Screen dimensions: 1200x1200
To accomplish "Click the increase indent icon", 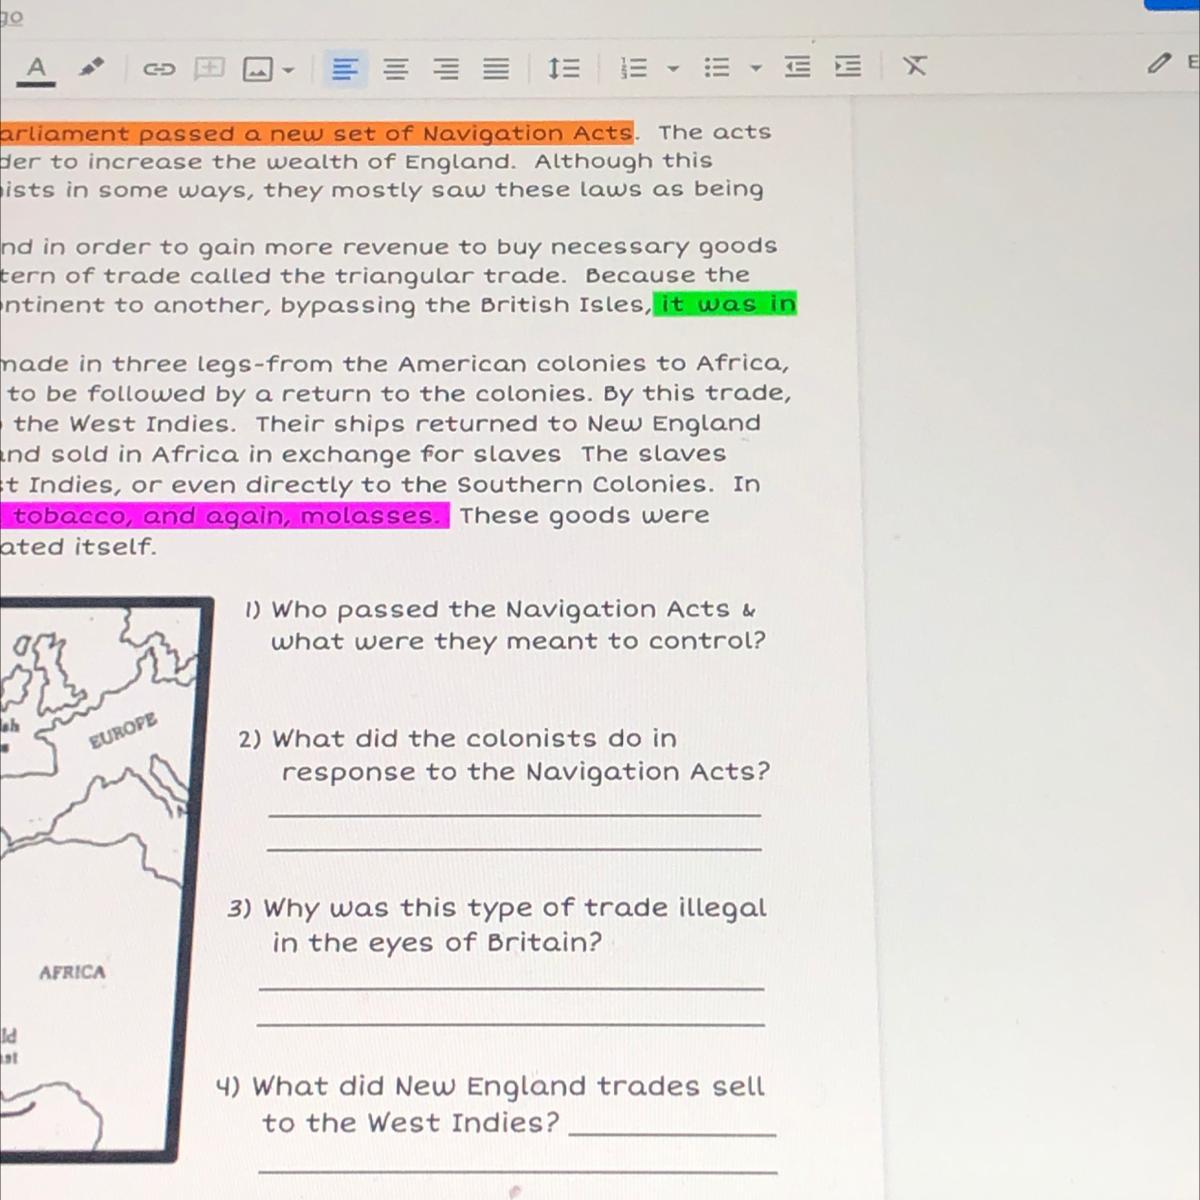I will tap(847, 67).
